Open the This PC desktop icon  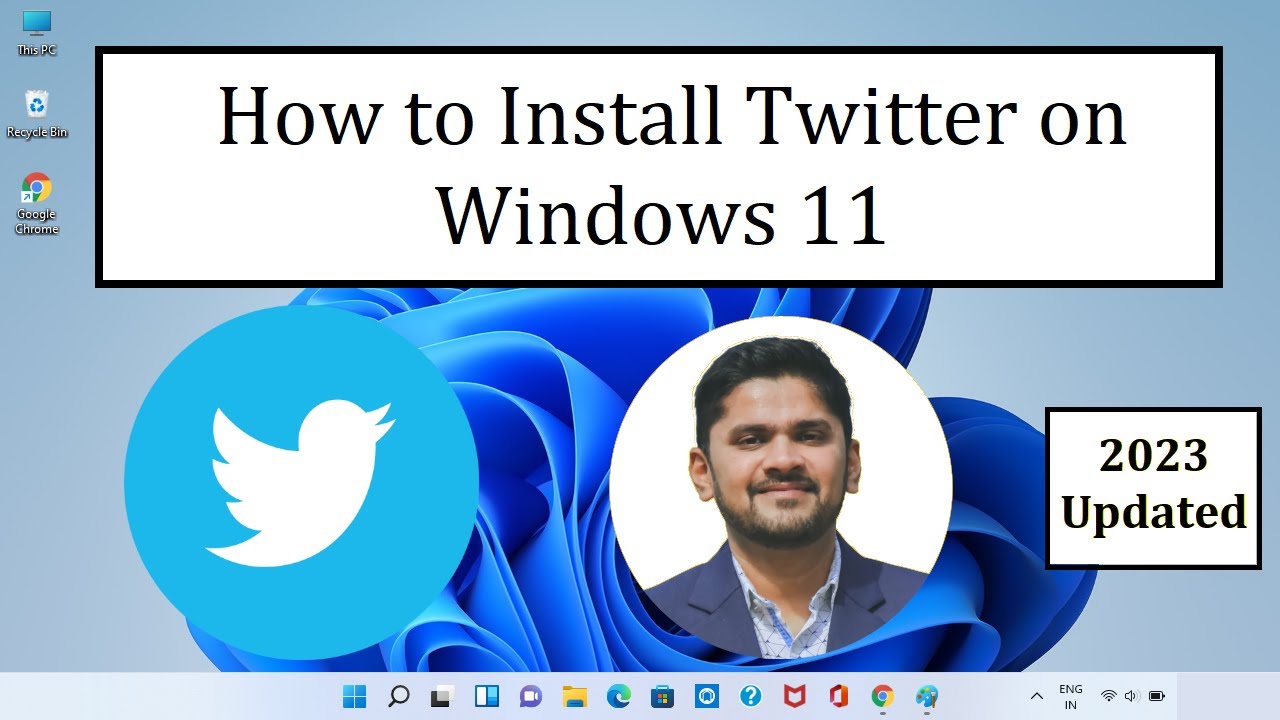(x=37, y=32)
